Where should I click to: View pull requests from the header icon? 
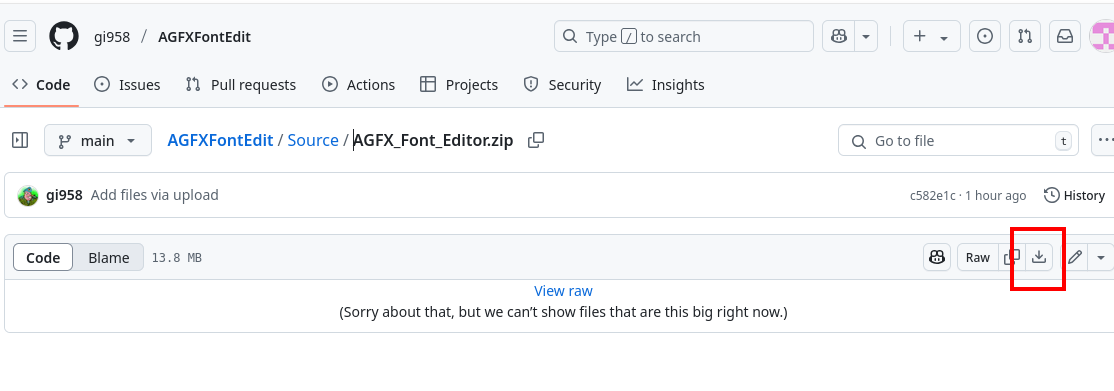[1024, 36]
